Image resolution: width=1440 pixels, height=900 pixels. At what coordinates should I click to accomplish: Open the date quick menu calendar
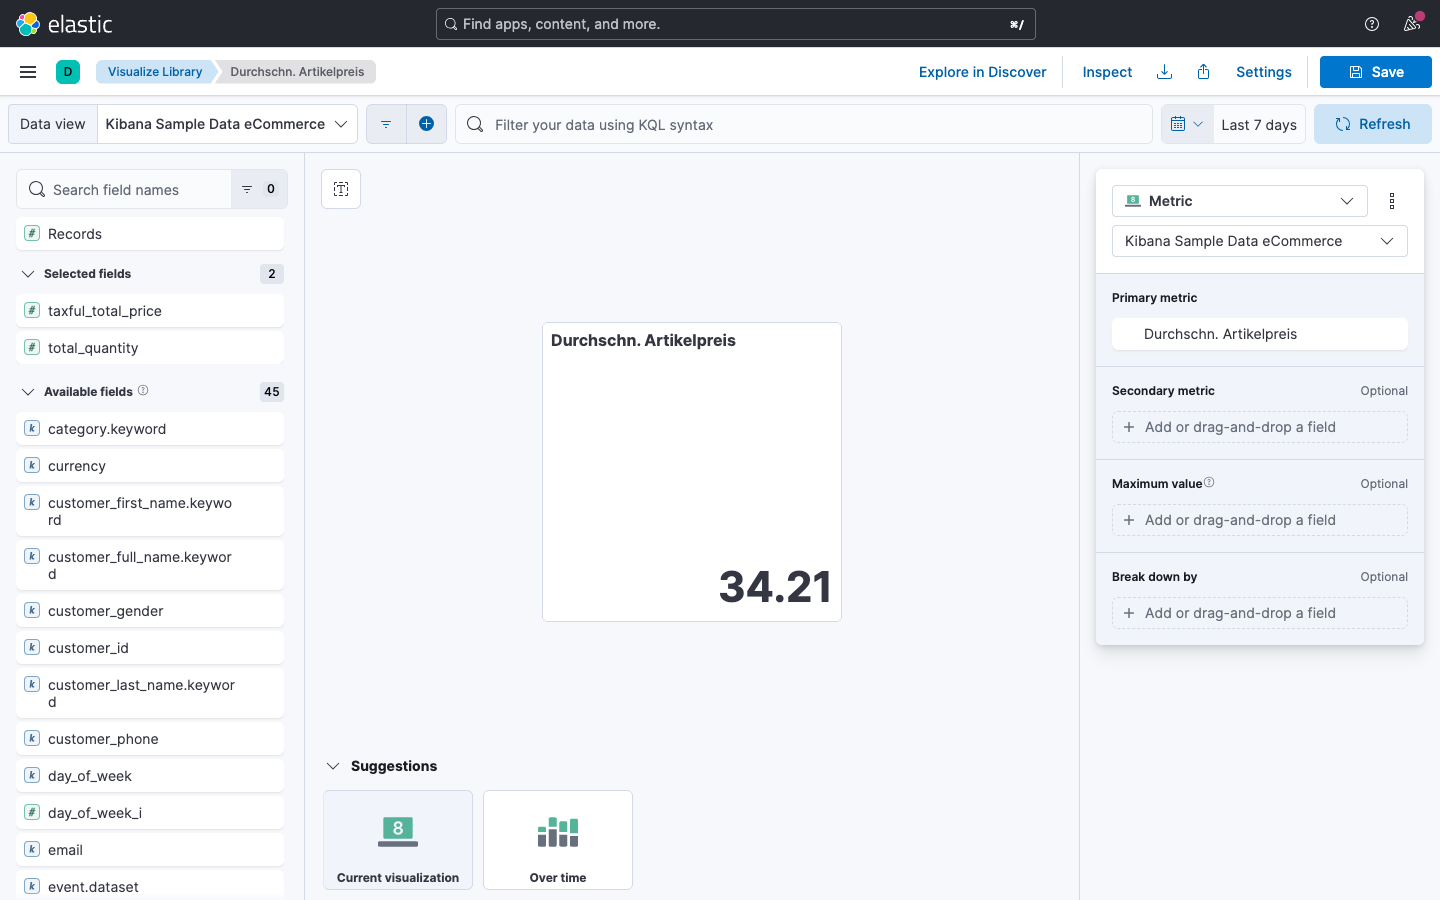click(1186, 124)
